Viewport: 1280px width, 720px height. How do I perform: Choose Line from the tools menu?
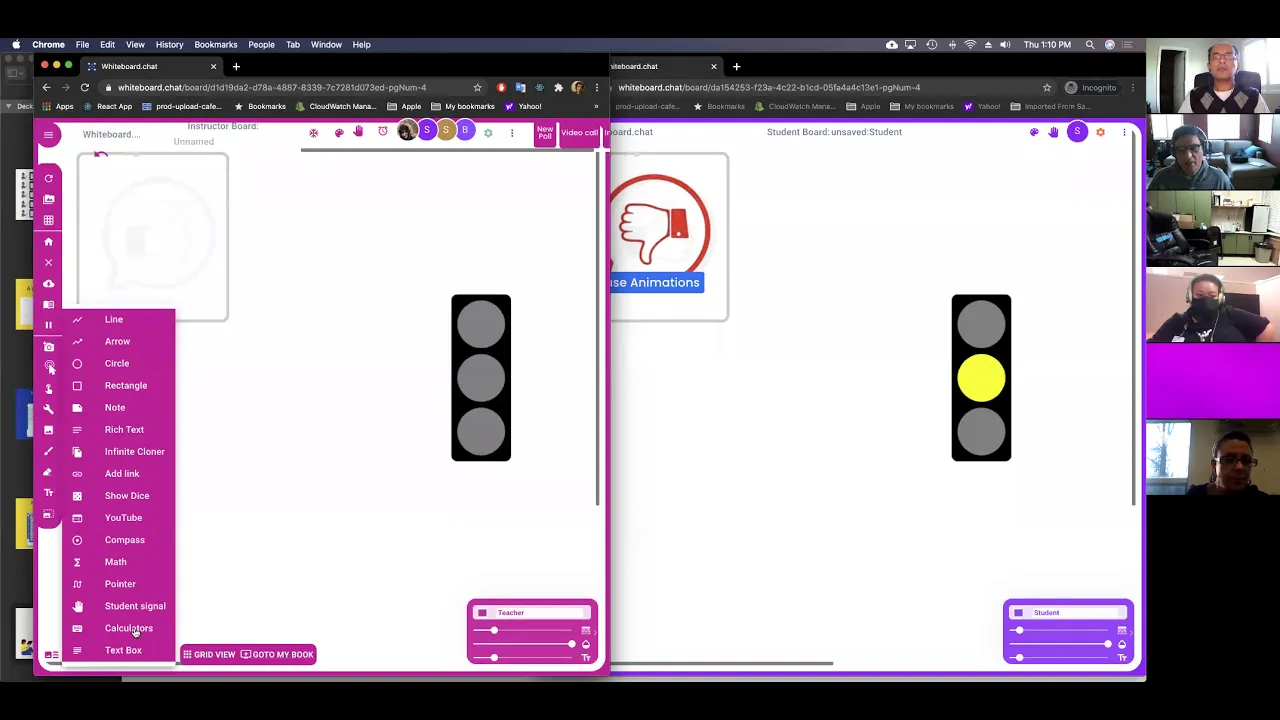(x=118, y=320)
